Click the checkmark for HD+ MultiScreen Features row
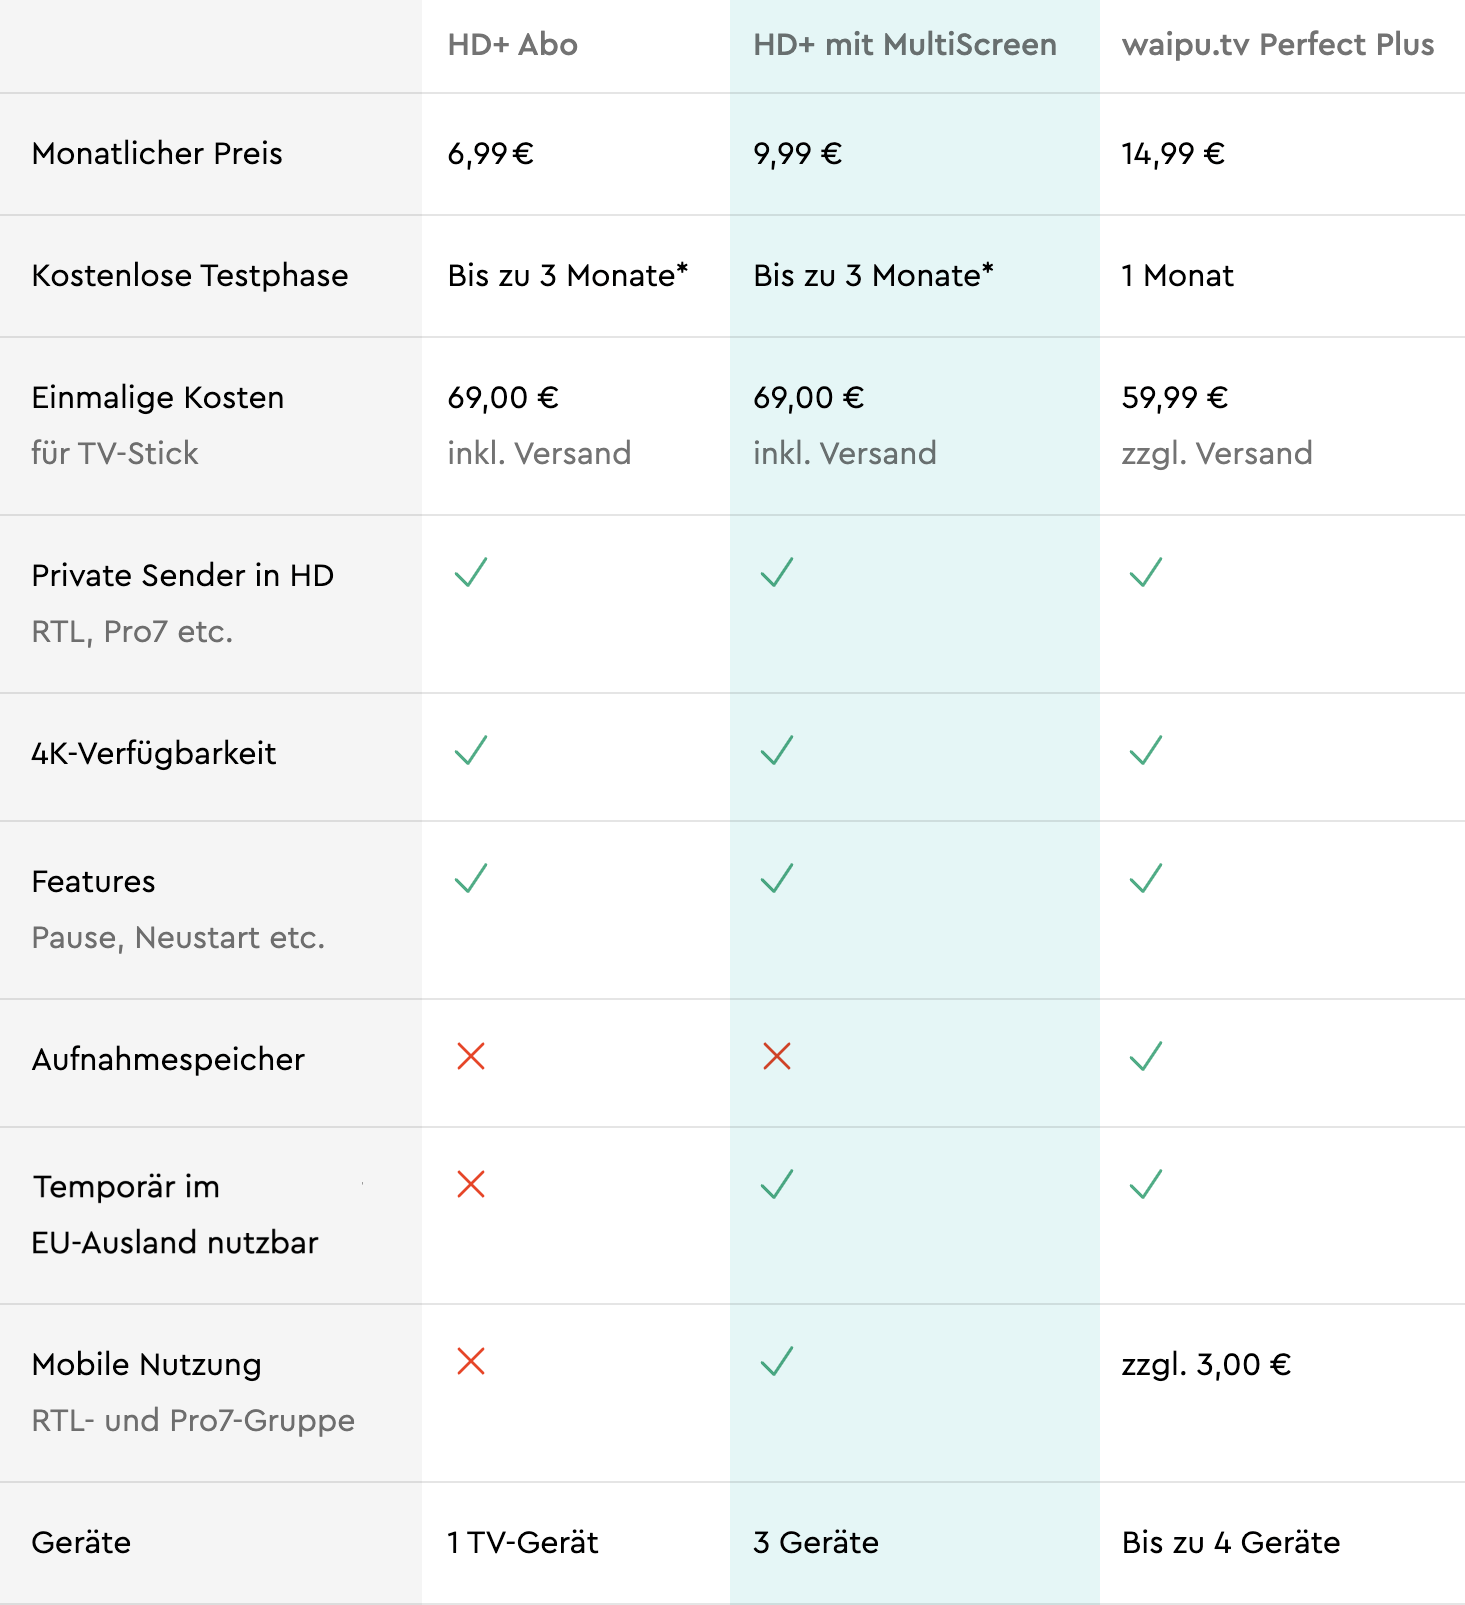 [x=776, y=878]
